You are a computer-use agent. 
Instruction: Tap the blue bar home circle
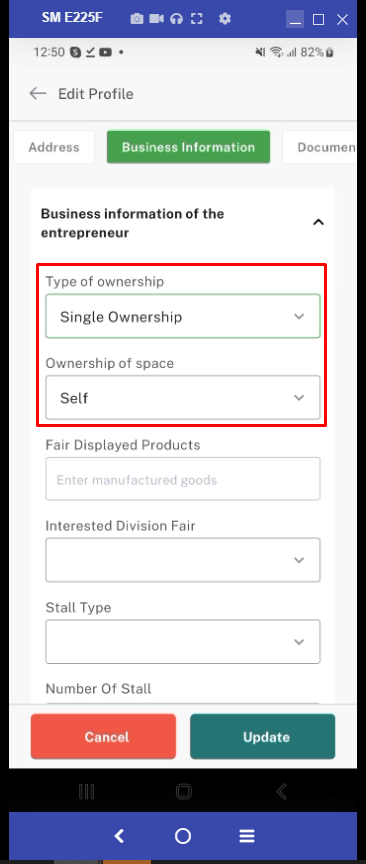(x=183, y=836)
